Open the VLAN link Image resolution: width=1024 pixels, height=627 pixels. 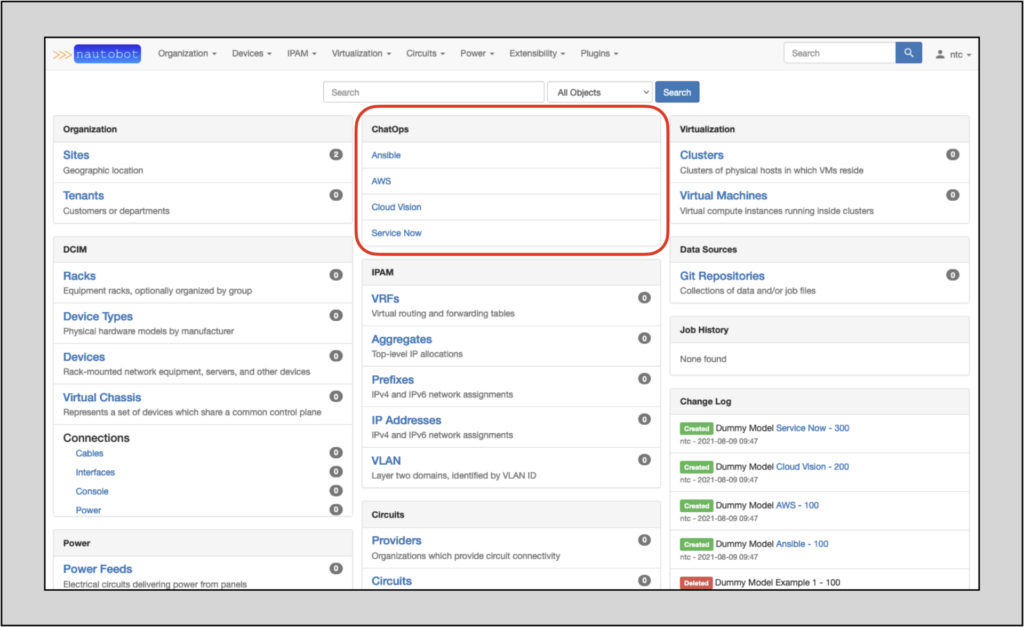[x=386, y=460]
